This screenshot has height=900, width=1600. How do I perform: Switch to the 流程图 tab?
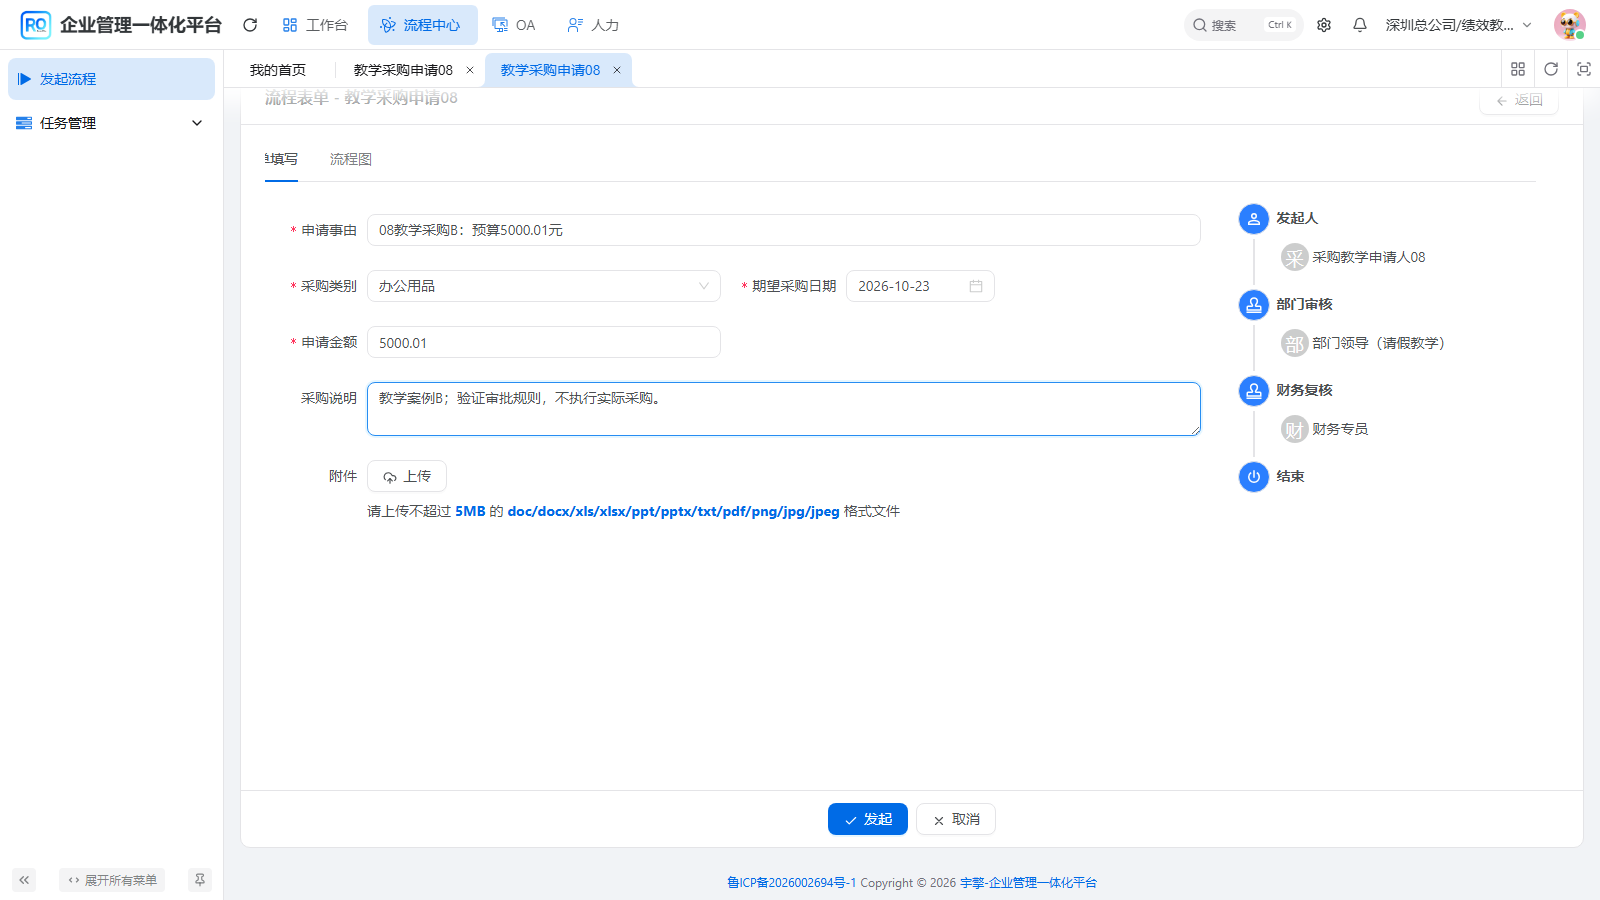pyautogui.click(x=351, y=159)
